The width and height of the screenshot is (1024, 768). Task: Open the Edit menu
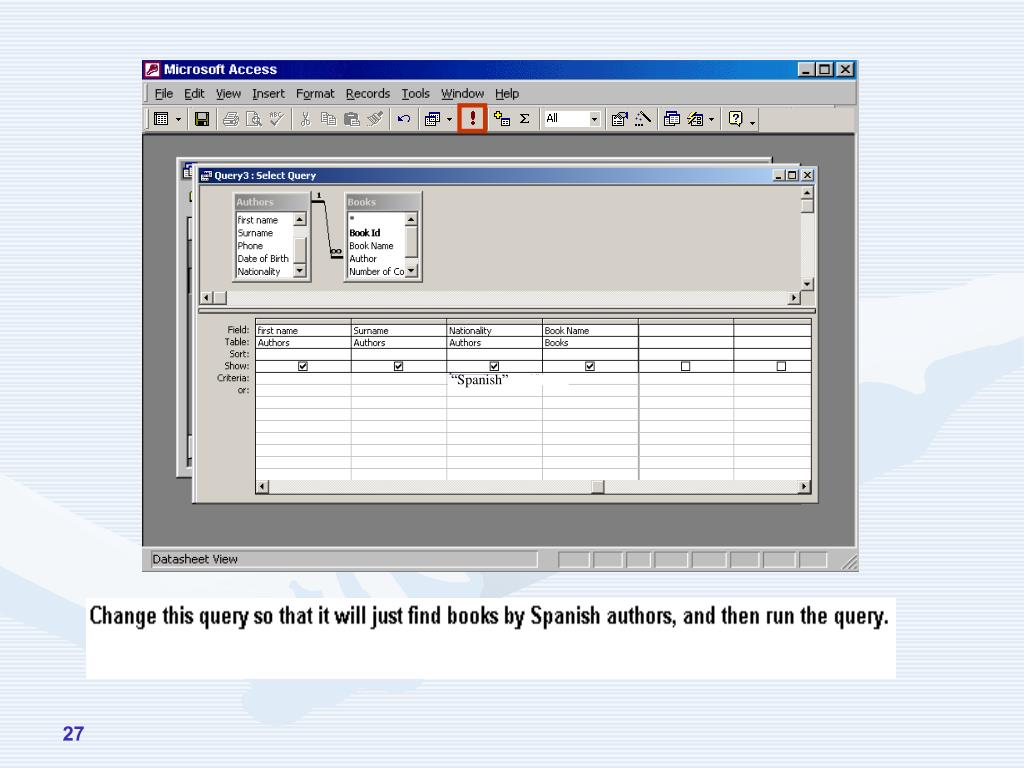click(194, 94)
